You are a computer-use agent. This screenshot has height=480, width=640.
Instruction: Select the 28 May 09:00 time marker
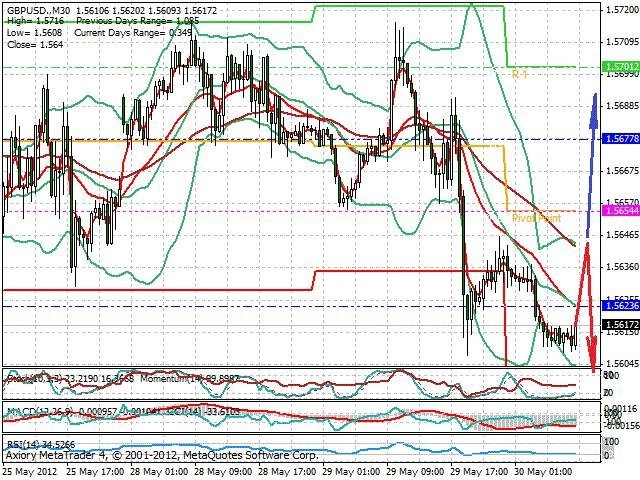(x=223, y=471)
